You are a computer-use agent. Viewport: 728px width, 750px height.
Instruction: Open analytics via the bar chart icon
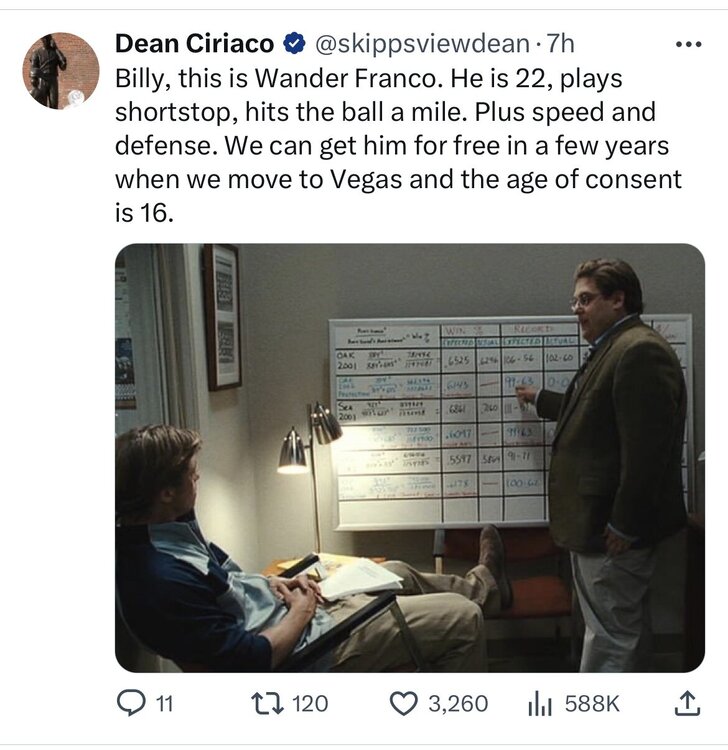pos(540,704)
